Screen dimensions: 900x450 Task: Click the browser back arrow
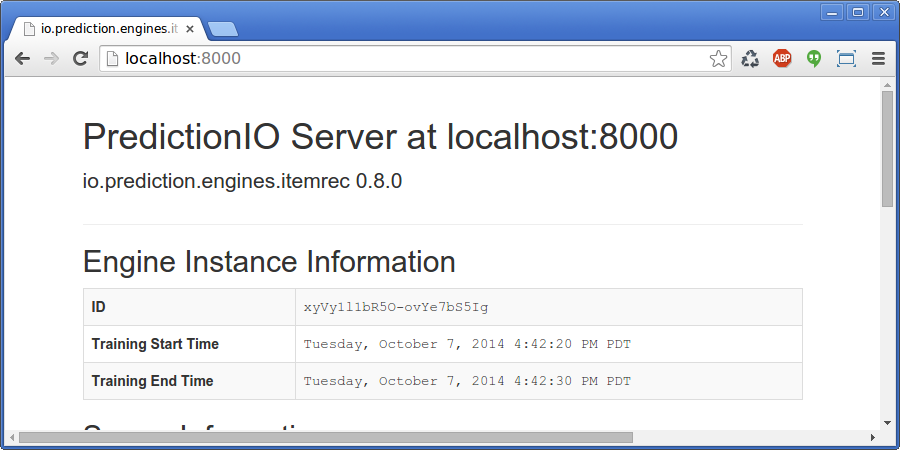22,59
